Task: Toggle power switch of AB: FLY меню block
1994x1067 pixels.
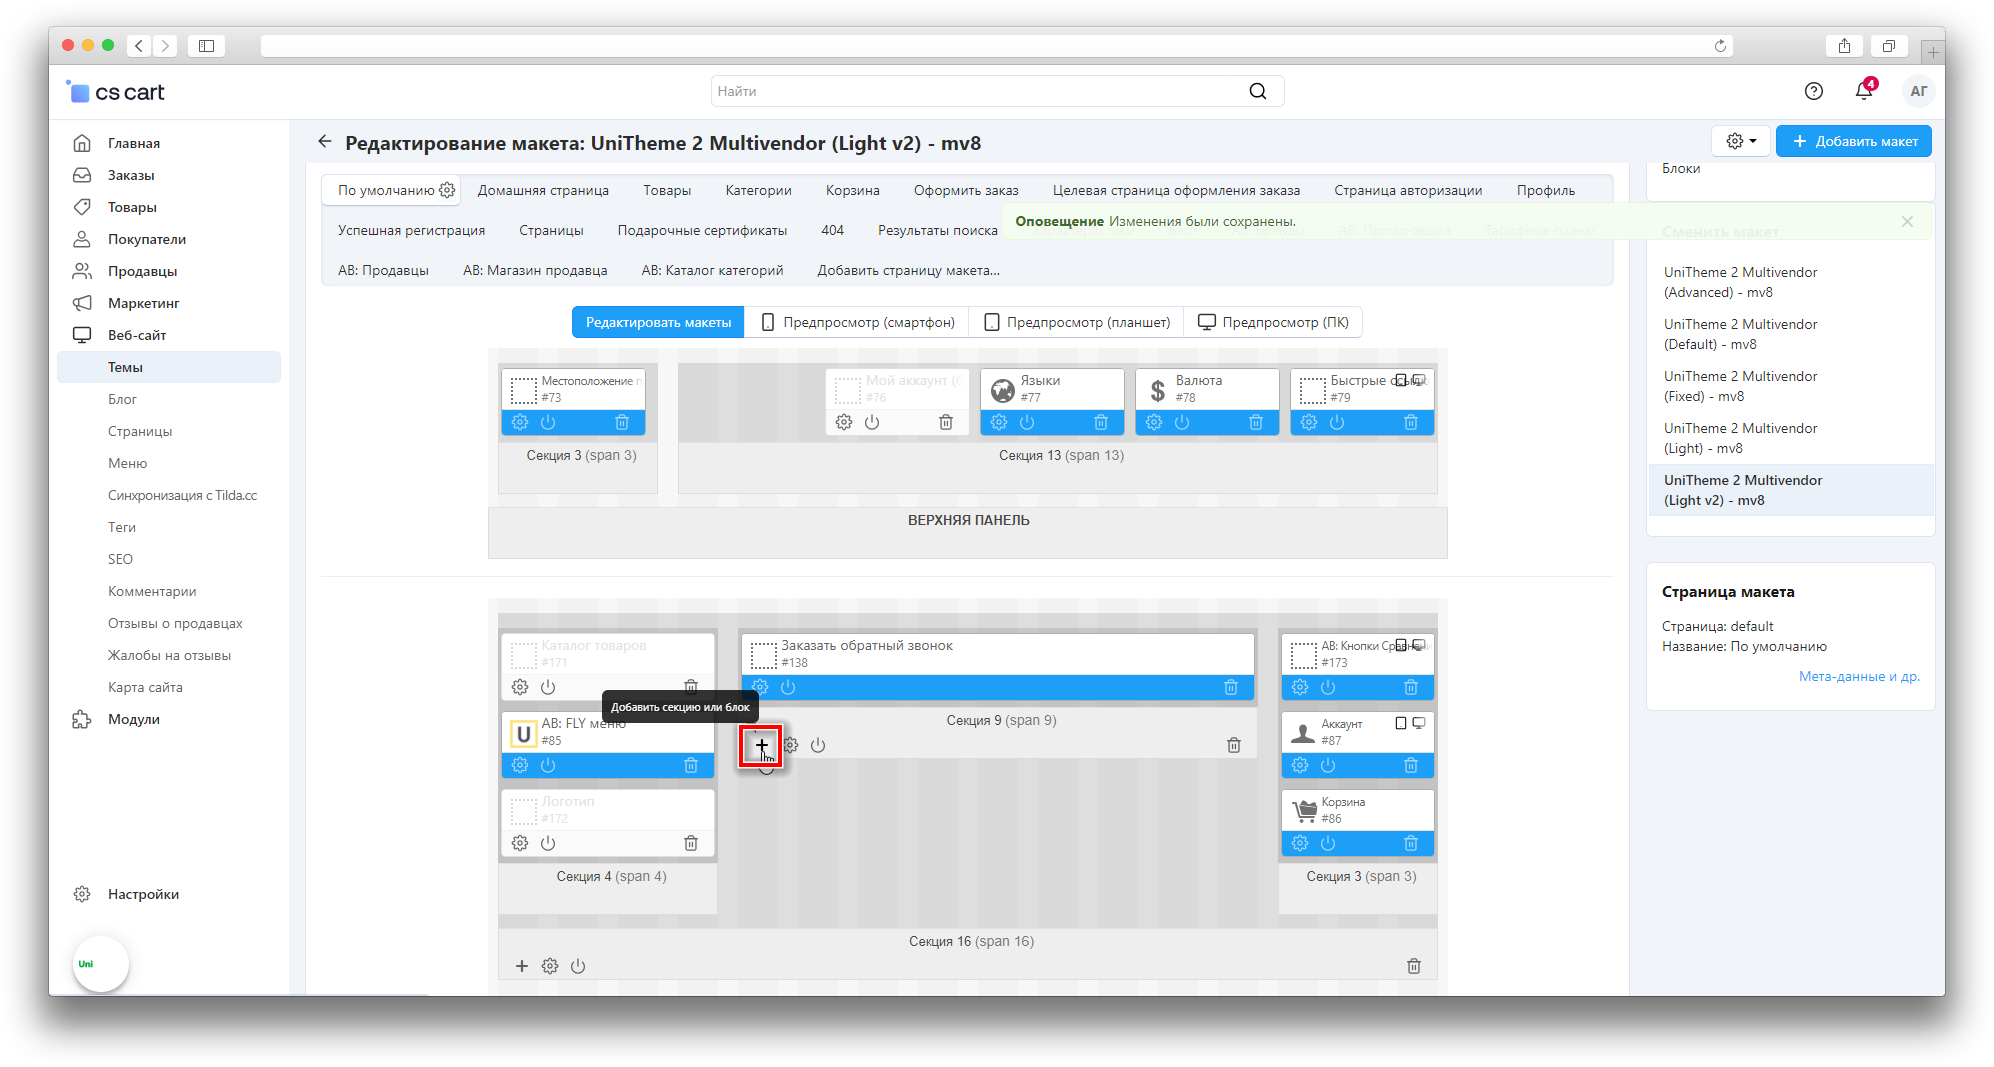Action: click(548, 765)
